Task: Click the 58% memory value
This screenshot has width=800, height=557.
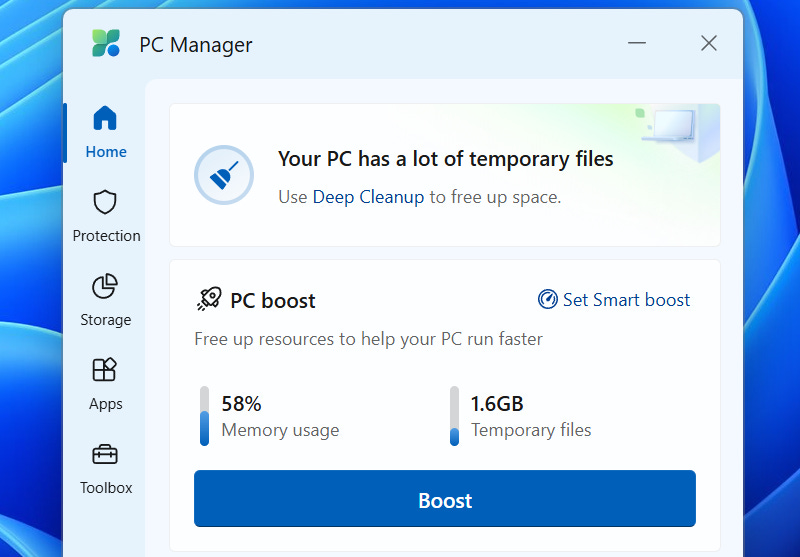Action: coord(241,404)
